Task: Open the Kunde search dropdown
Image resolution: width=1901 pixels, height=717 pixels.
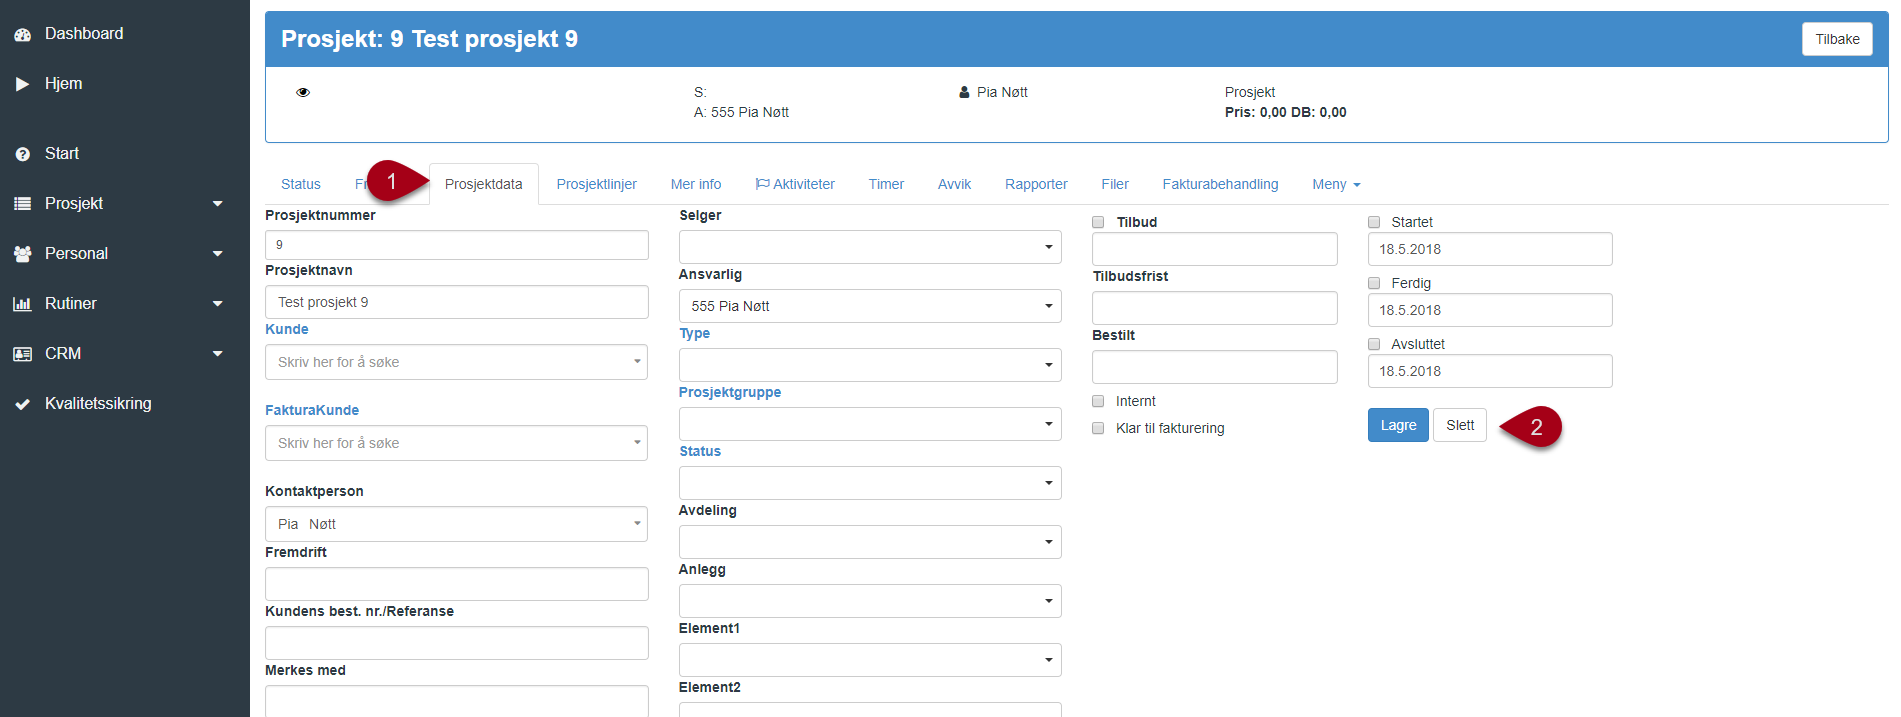Action: 456,362
